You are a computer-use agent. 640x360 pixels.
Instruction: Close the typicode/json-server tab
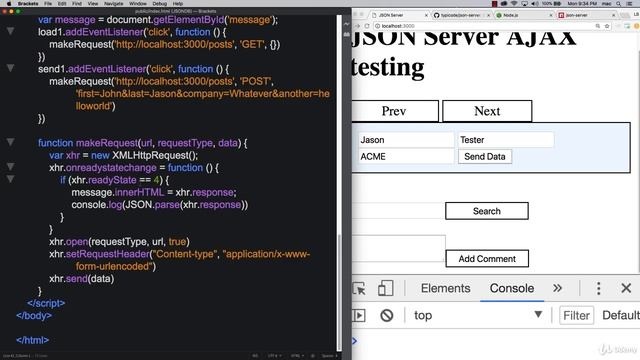click(x=489, y=15)
